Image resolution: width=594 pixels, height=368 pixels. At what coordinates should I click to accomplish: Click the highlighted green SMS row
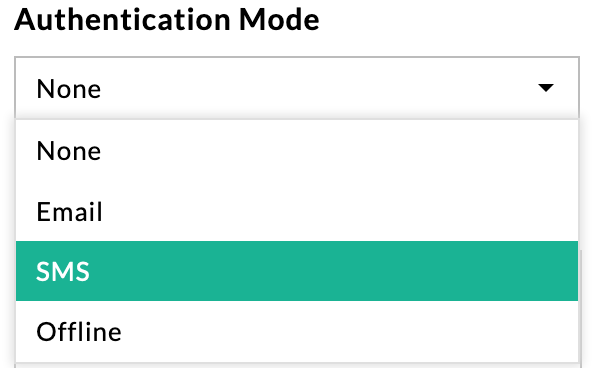tap(297, 271)
